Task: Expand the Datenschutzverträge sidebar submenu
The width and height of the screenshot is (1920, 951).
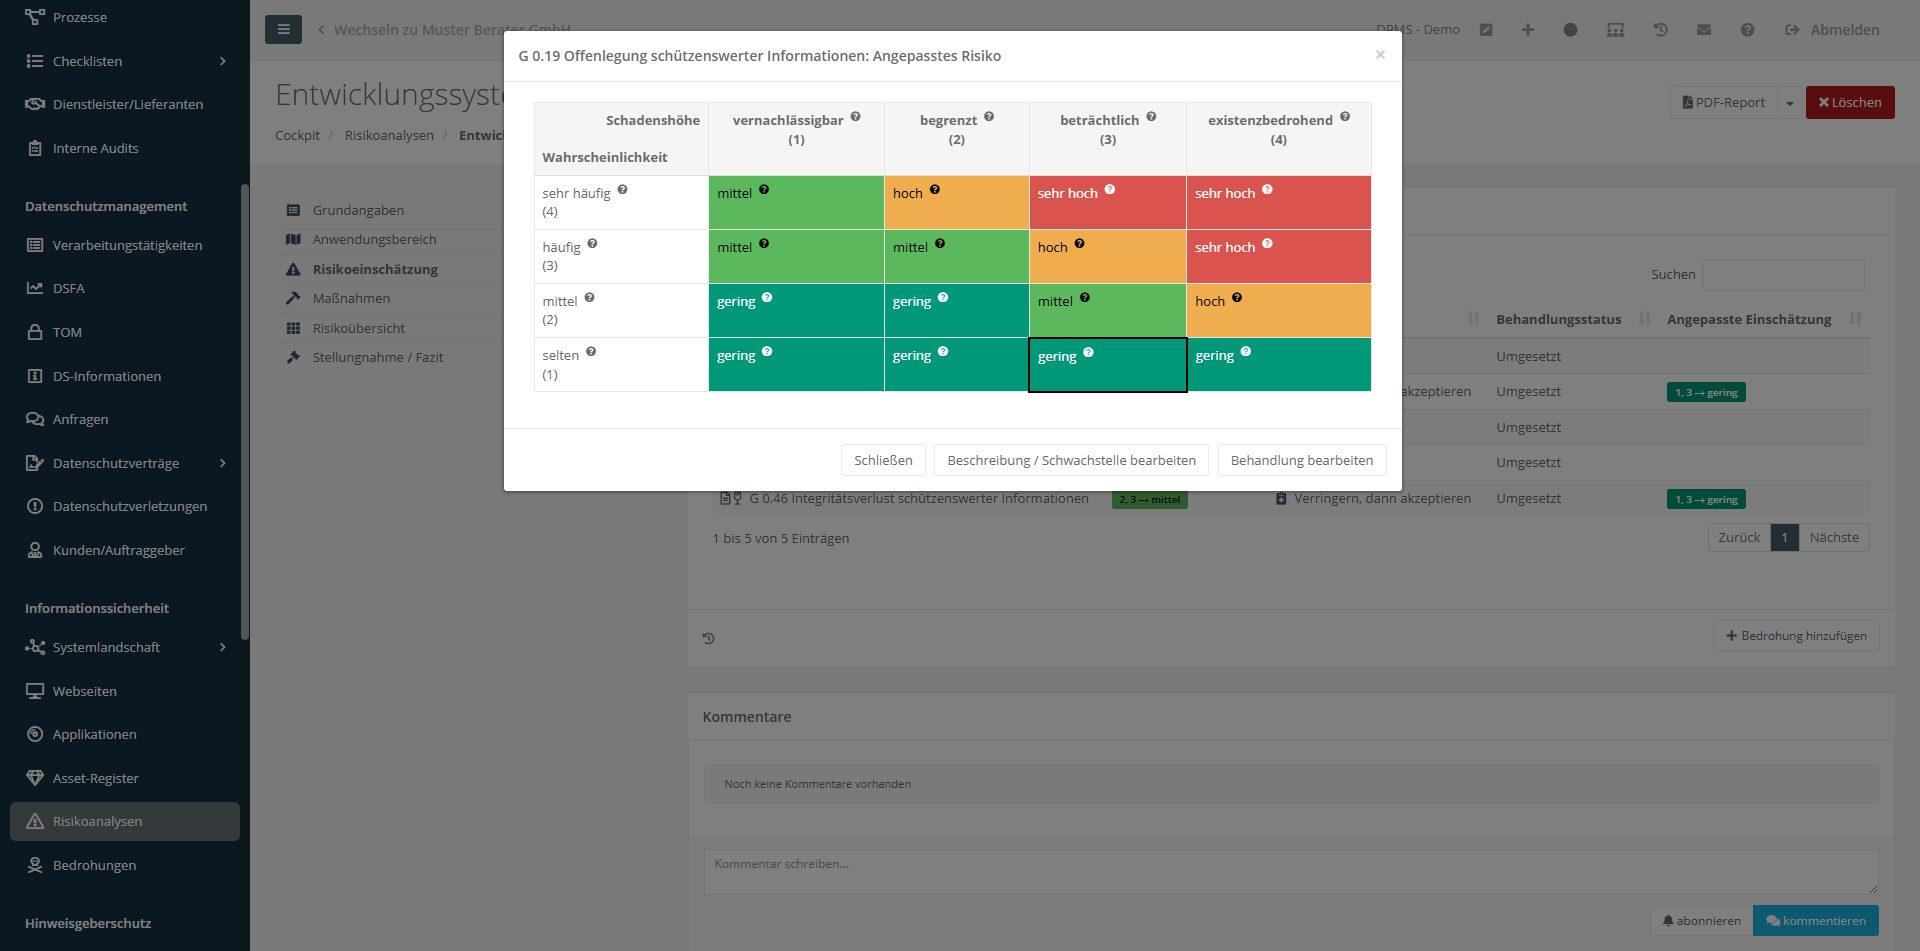Action: (x=222, y=463)
